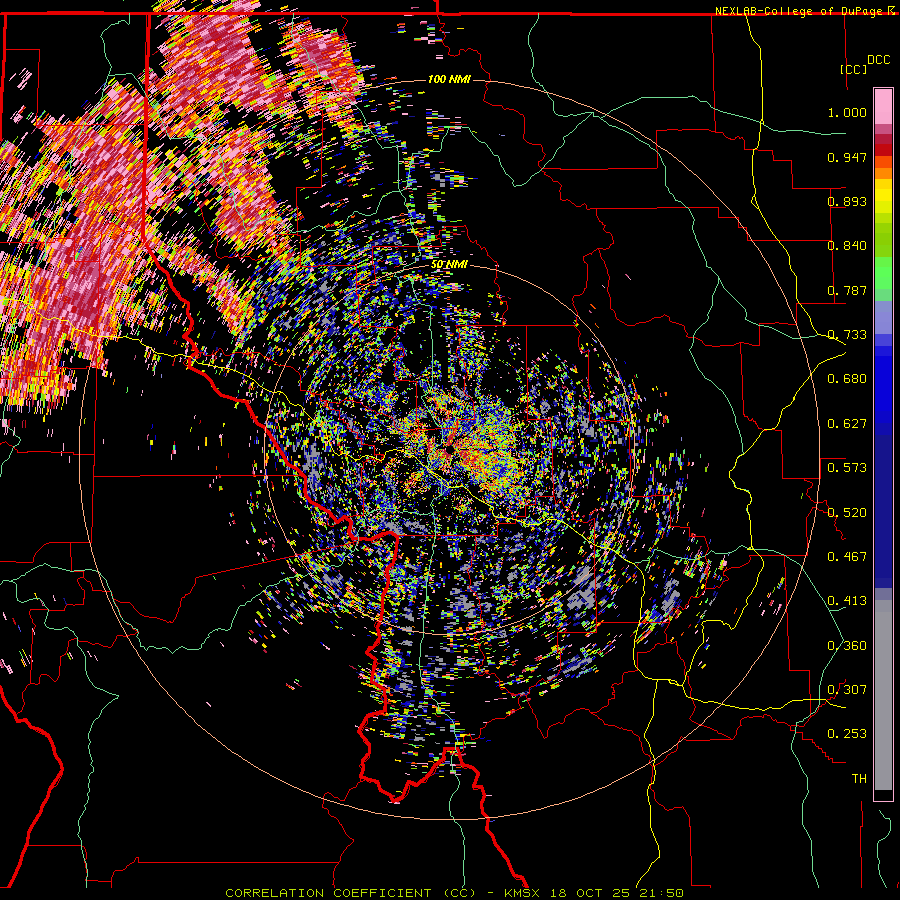This screenshot has width=900, height=900.
Task: Click the TH threshold label
Action: (859, 779)
